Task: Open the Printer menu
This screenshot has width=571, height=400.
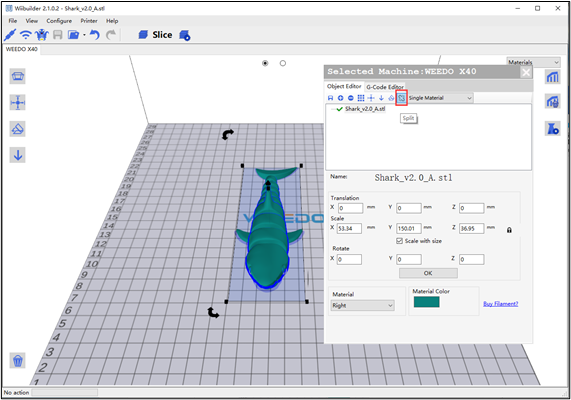Action: pyautogui.click(x=89, y=21)
